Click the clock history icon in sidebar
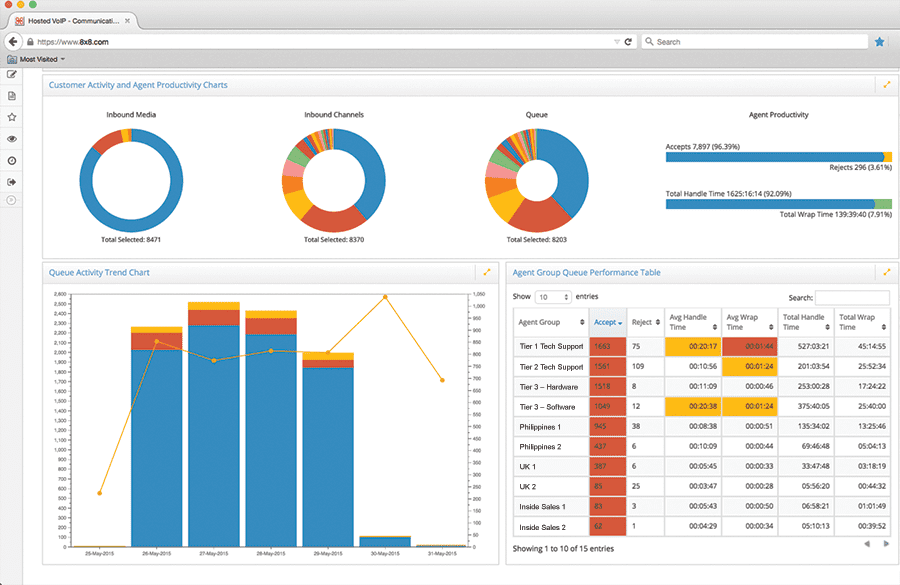Viewport: 900px width, 585px height. point(12,161)
